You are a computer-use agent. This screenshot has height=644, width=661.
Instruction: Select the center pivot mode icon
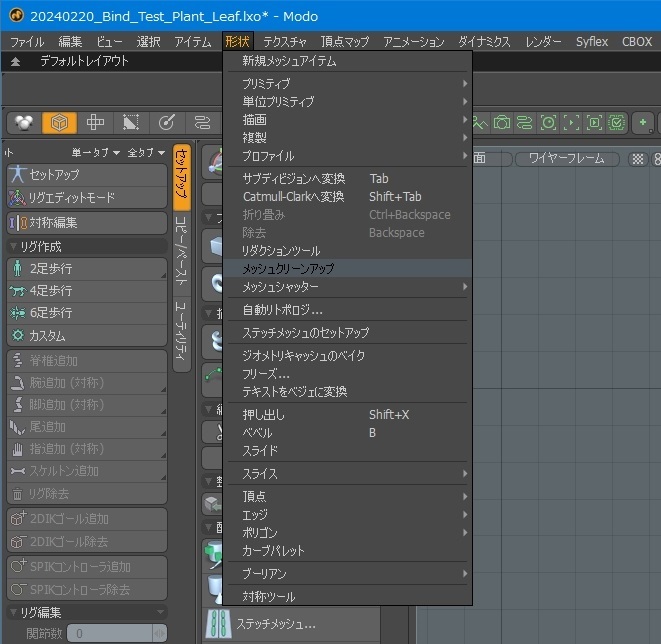(95, 123)
